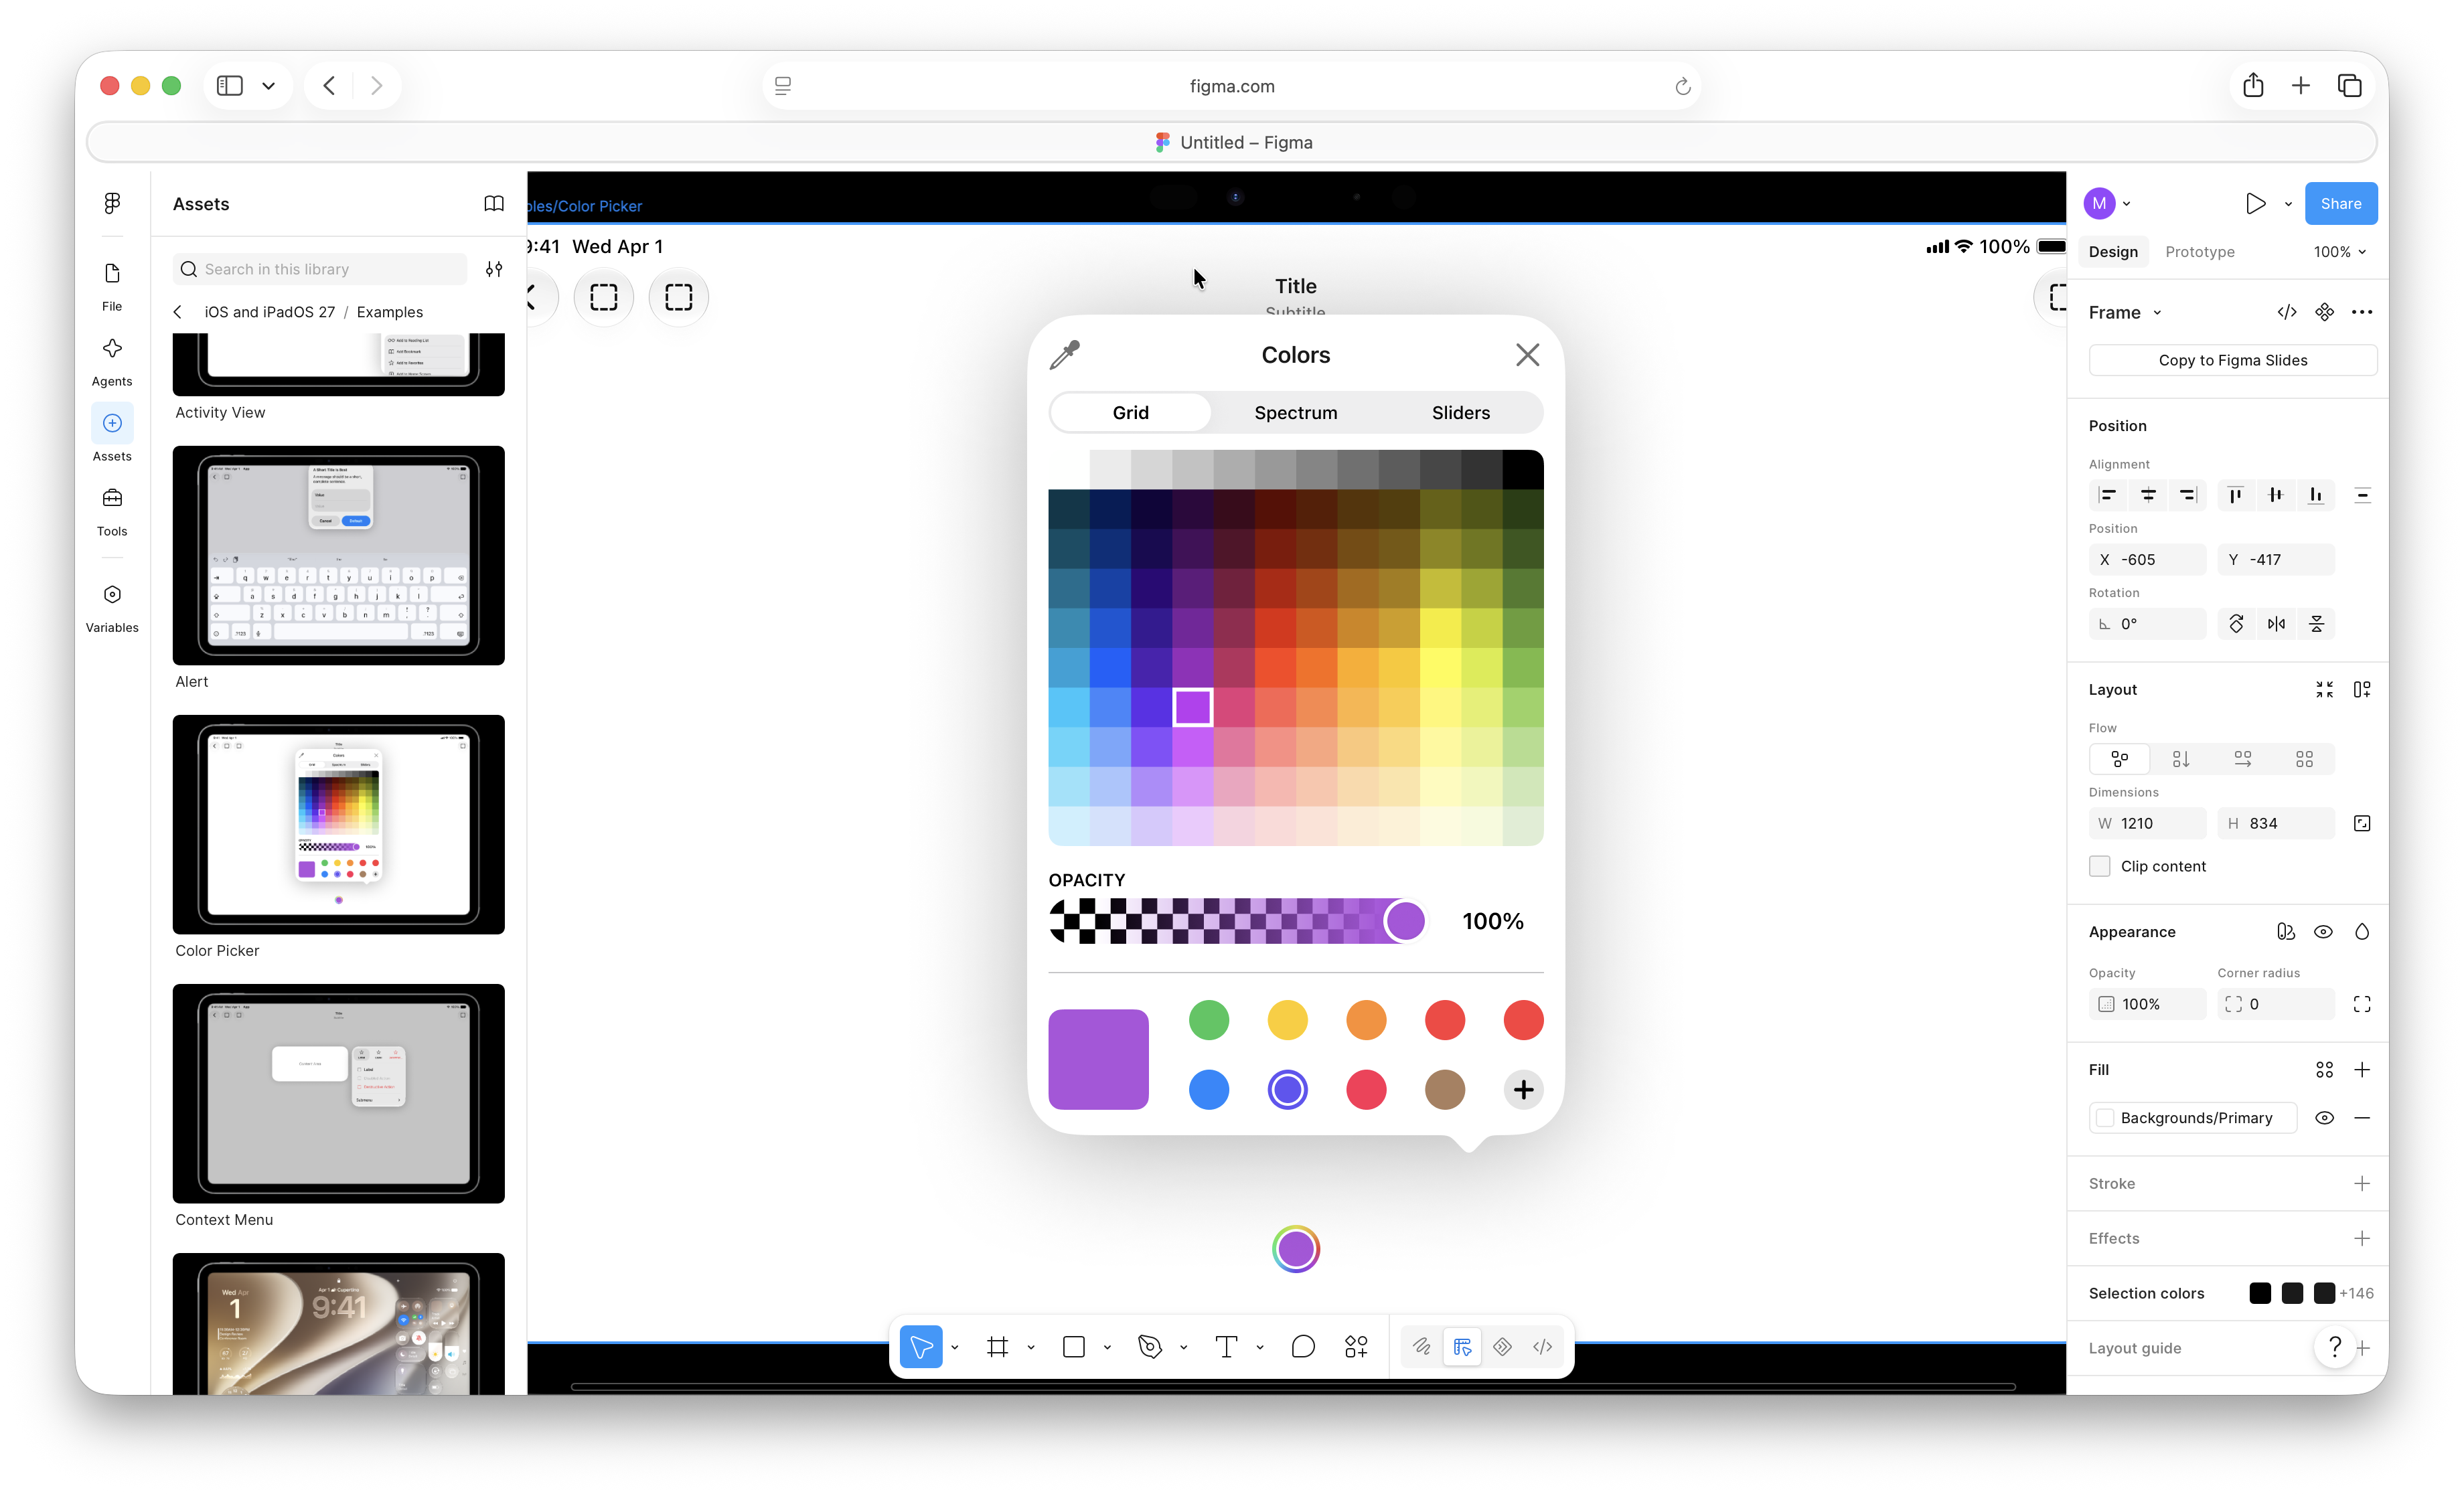Add a Stroke to frame
The image size is (2464, 1494).
2362,1184
